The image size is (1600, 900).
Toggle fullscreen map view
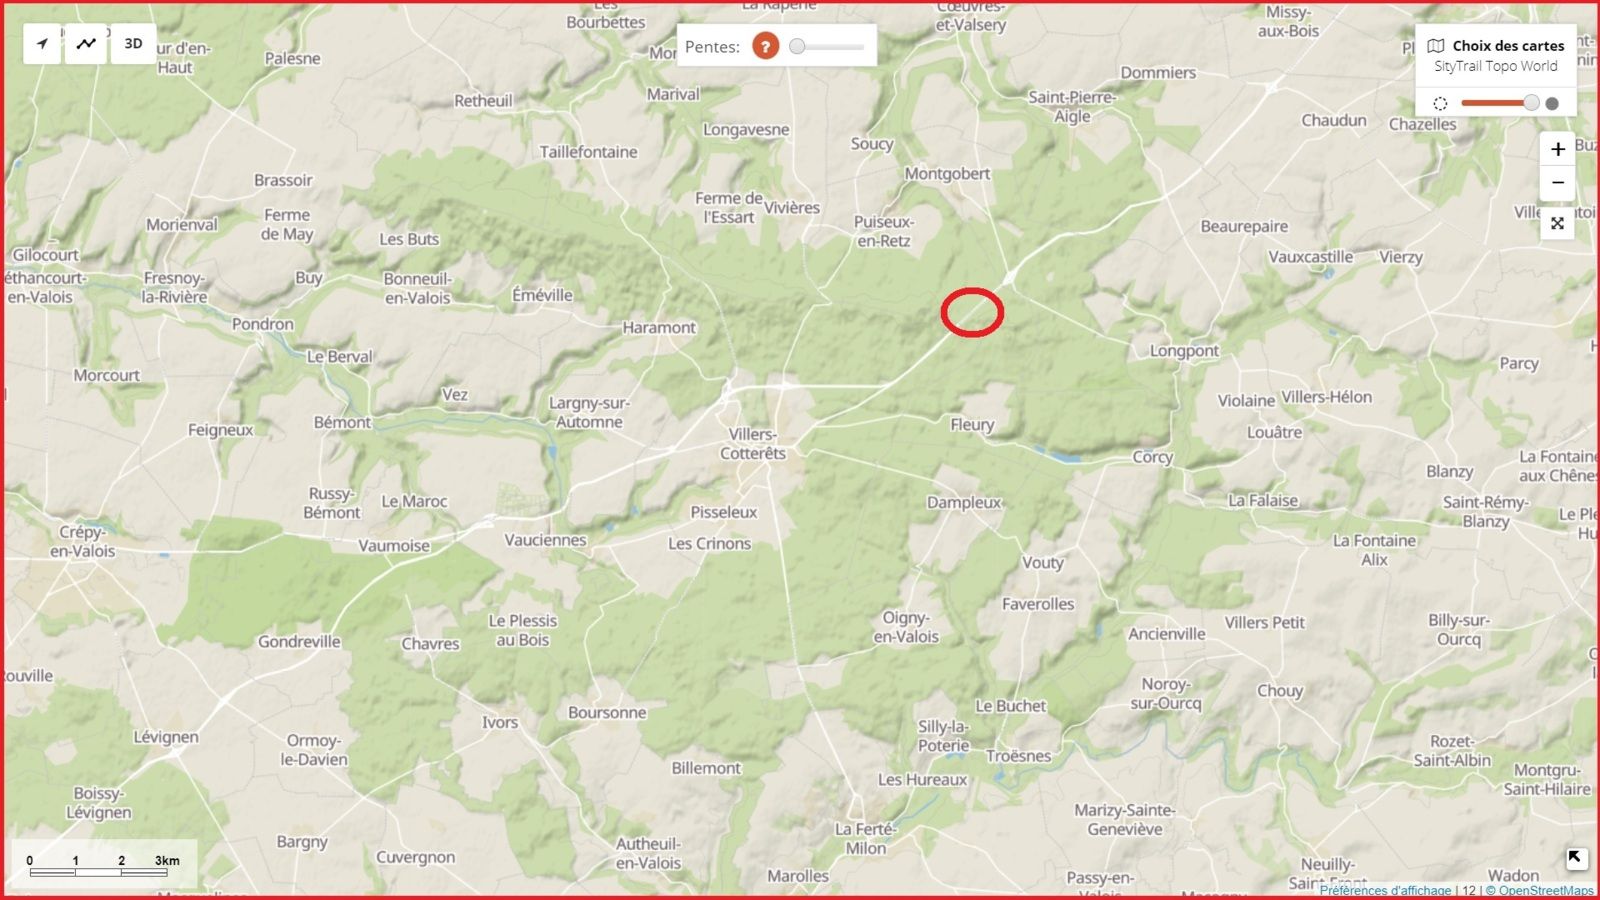[1557, 223]
